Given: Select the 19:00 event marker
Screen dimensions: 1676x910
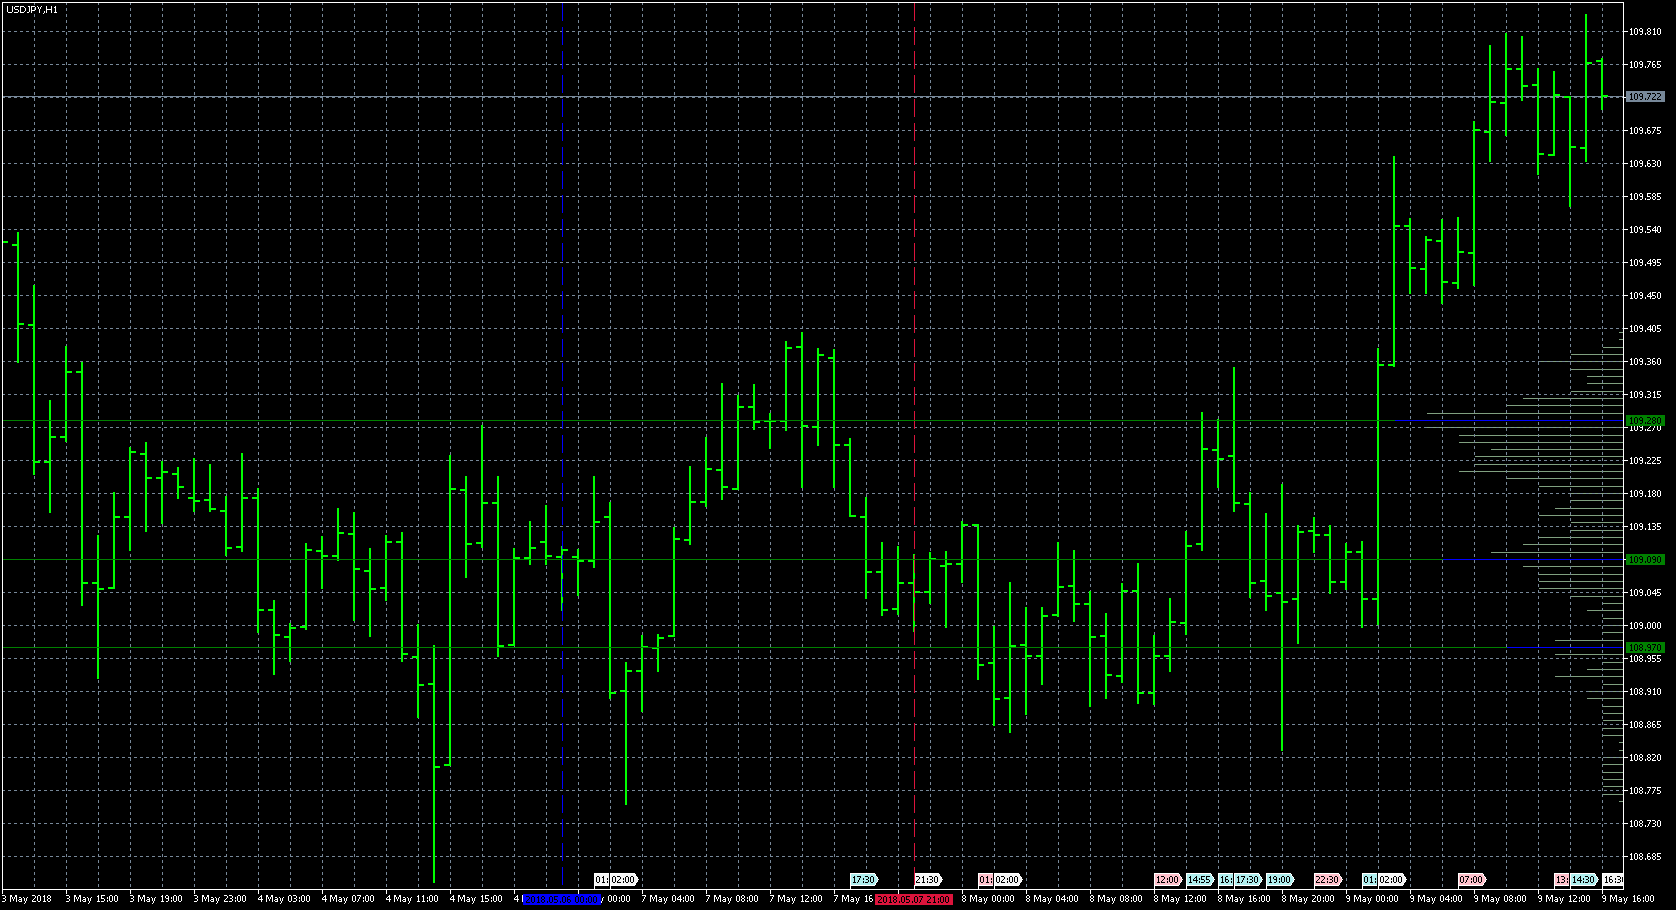Looking at the screenshot, I should point(1279,880).
